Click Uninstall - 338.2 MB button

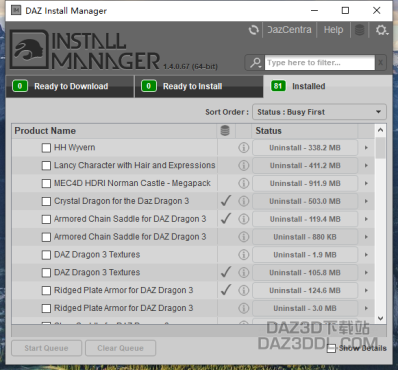point(305,148)
